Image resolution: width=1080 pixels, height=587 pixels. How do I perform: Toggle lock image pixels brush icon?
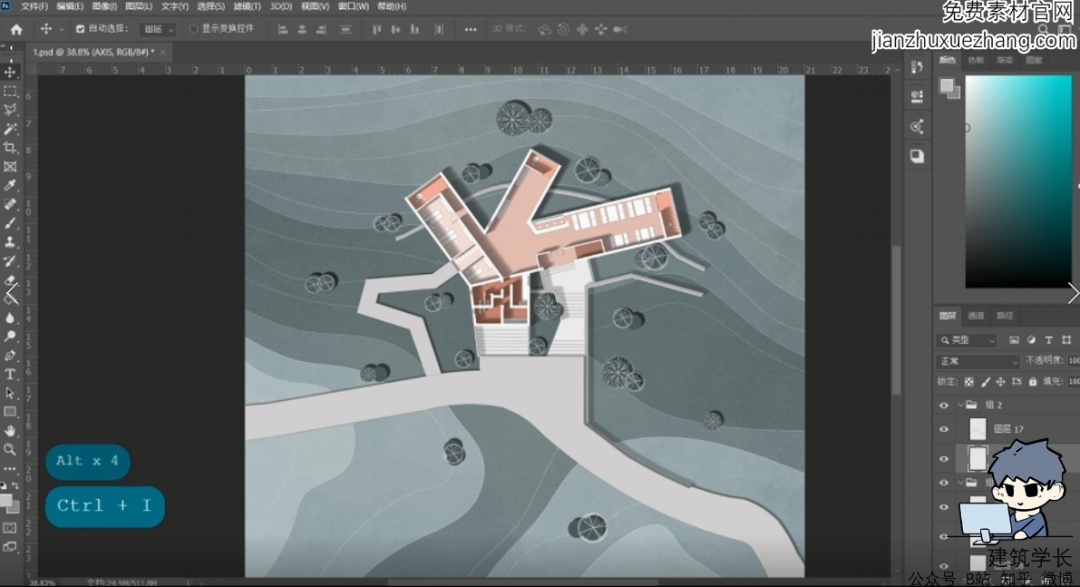[985, 382]
